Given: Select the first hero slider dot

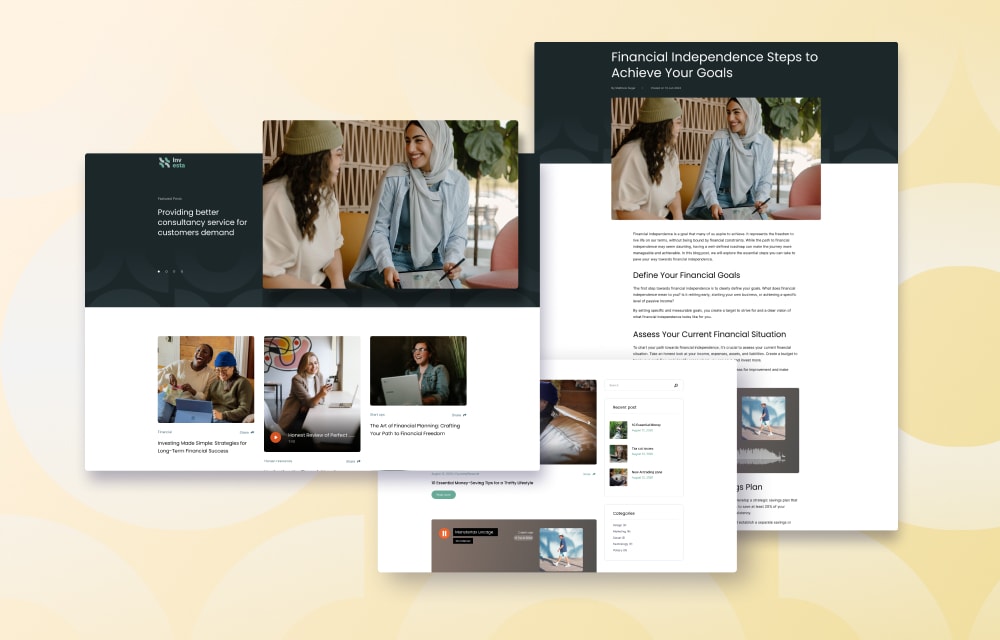Looking at the screenshot, I should tap(158, 271).
